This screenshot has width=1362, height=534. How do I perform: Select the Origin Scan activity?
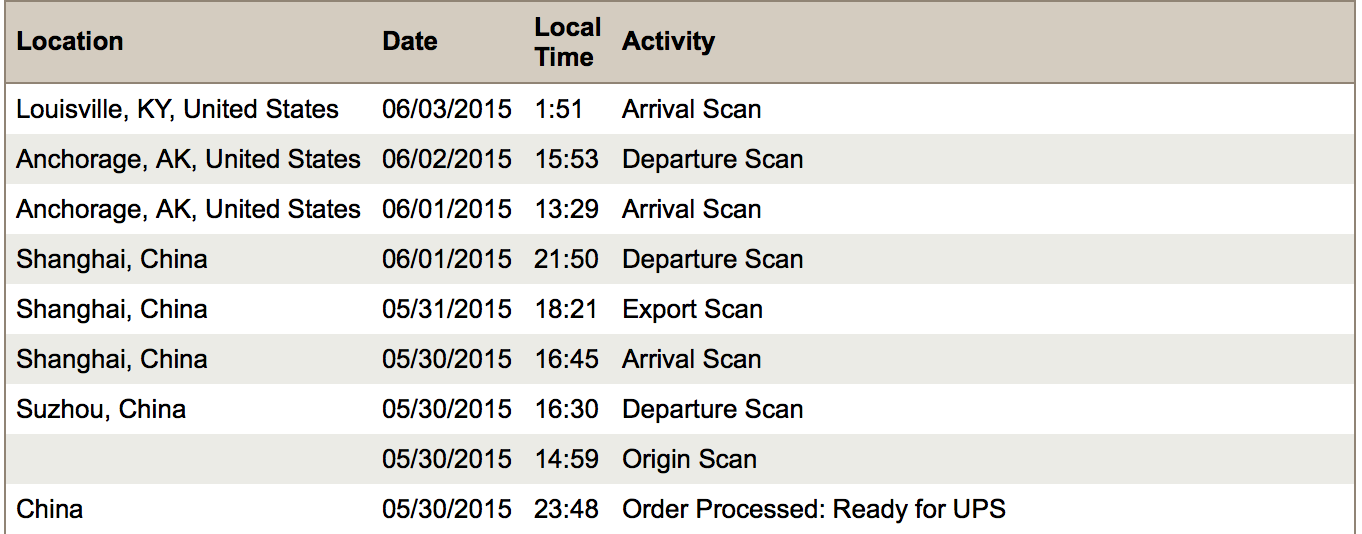689,459
